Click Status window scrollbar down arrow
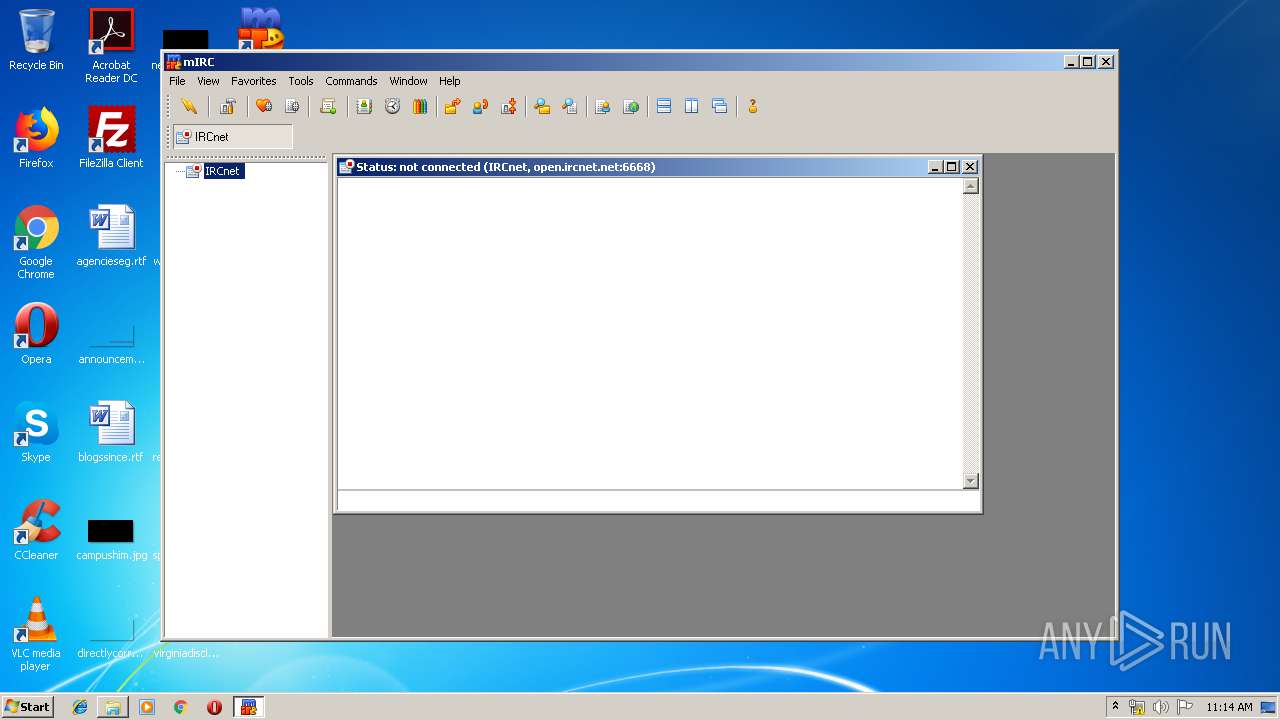Viewport: 1280px width, 720px height. (x=970, y=481)
